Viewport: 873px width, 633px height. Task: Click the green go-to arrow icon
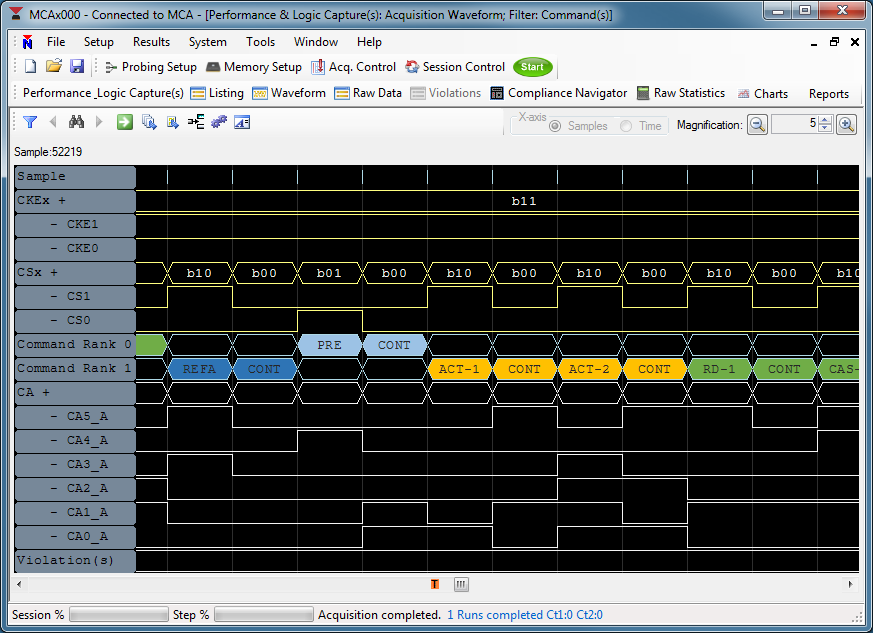point(125,122)
